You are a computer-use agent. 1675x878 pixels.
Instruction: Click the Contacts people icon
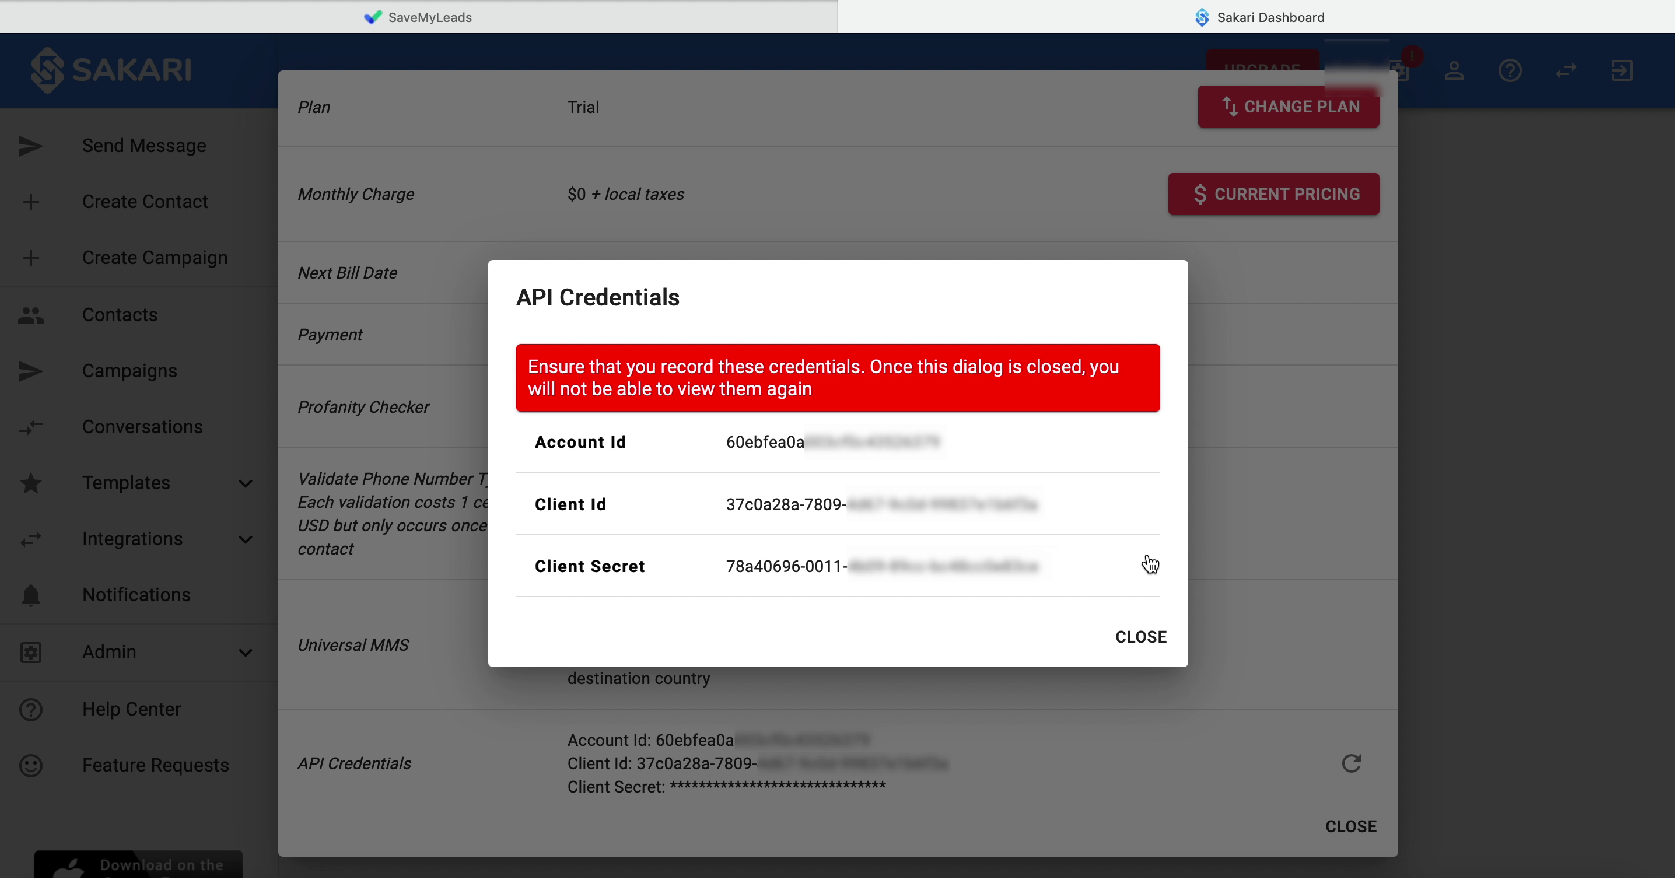[x=31, y=315]
